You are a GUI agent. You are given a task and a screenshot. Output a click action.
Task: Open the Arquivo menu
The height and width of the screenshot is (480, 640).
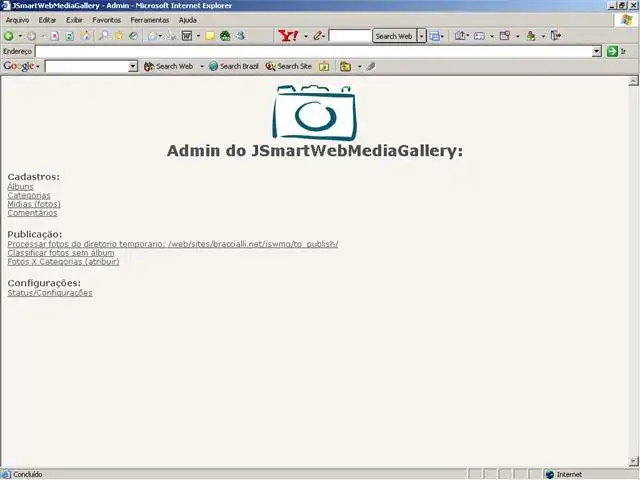(17, 20)
